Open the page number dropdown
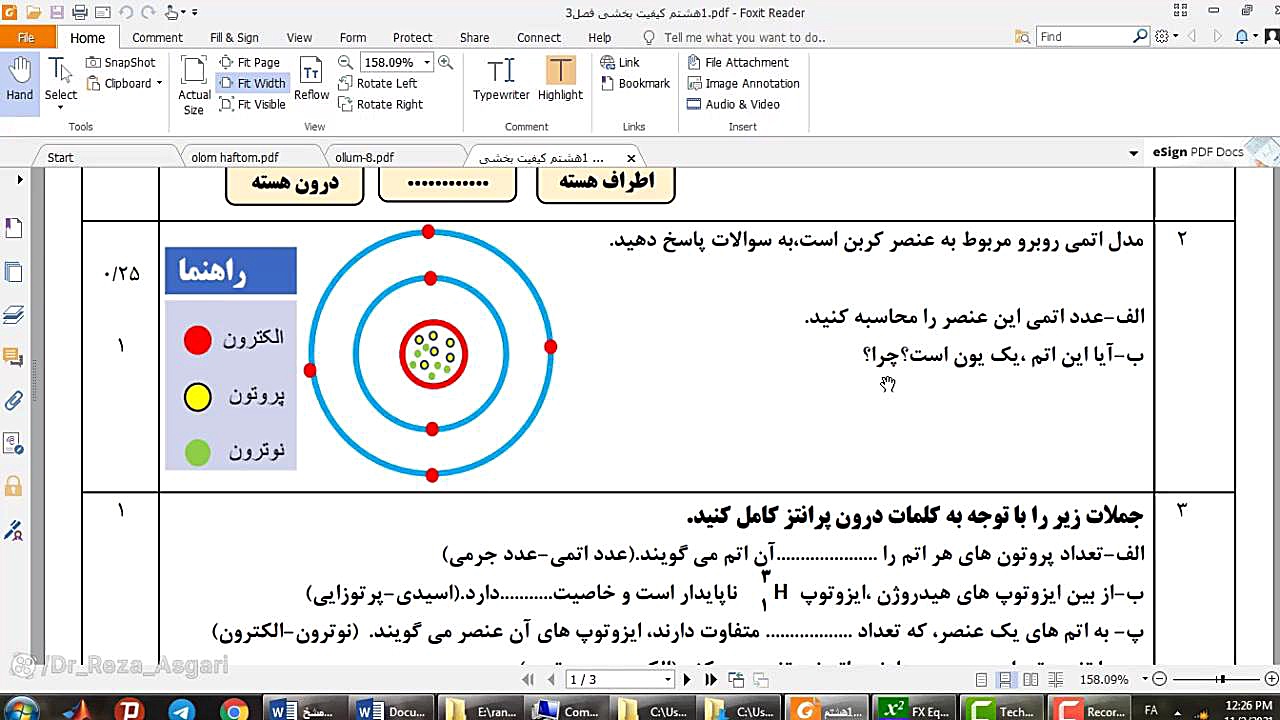1280x720 pixels. (x=667, y=680)
